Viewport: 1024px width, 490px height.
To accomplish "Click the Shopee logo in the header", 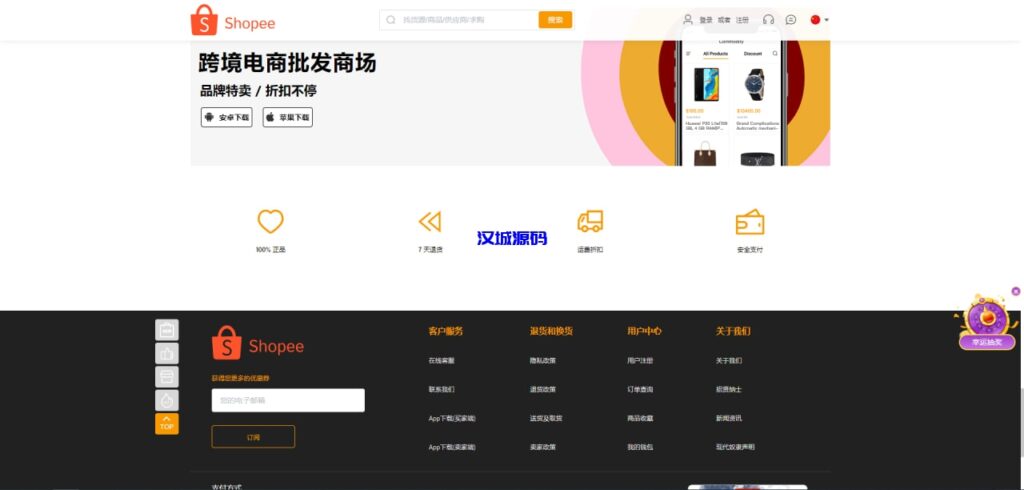I will [233, 20].
